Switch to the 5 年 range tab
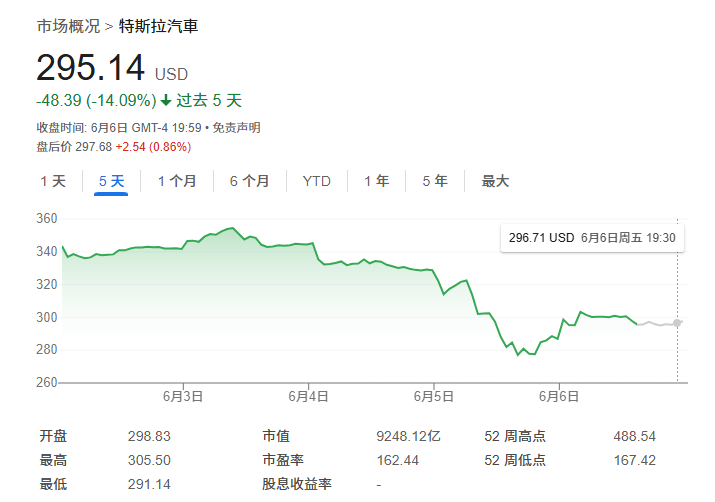The height and width of the screenshot is (502, 715). click(435, 181)
